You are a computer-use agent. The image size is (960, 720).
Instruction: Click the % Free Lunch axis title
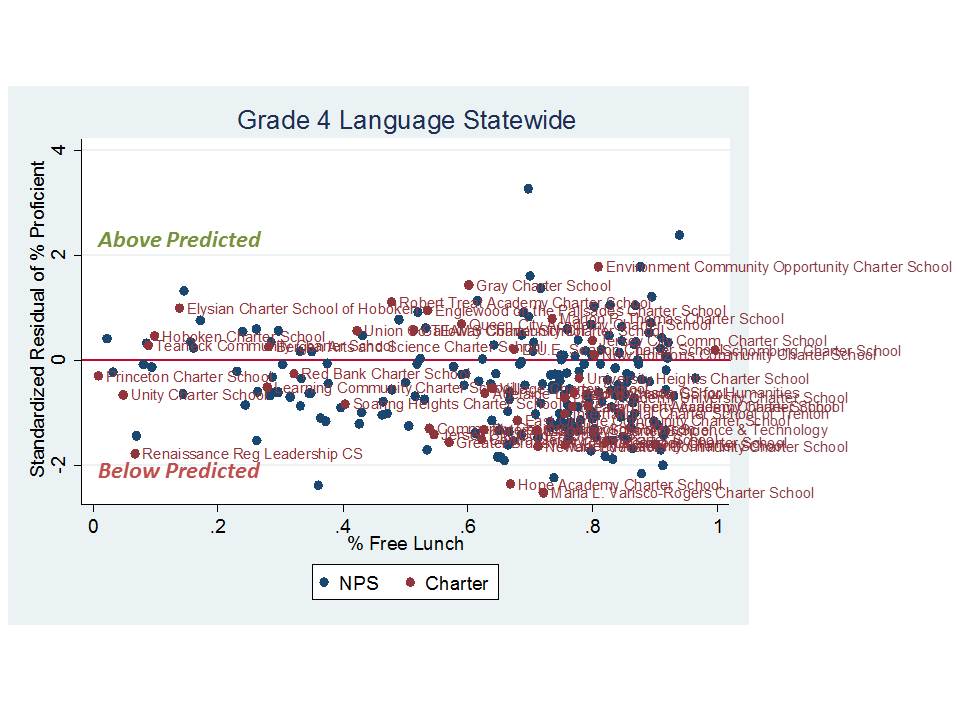[406, 543]
